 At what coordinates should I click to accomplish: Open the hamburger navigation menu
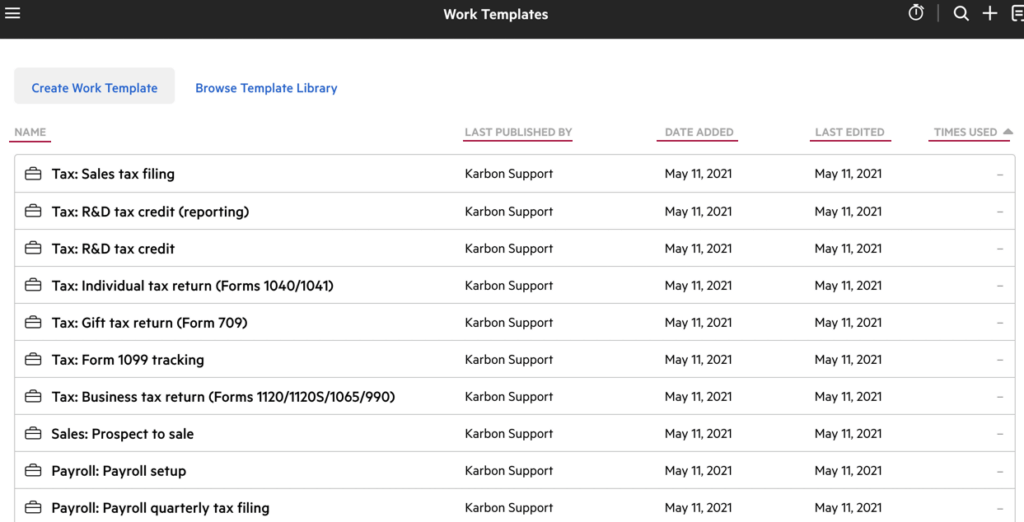(x=13, y=14)
